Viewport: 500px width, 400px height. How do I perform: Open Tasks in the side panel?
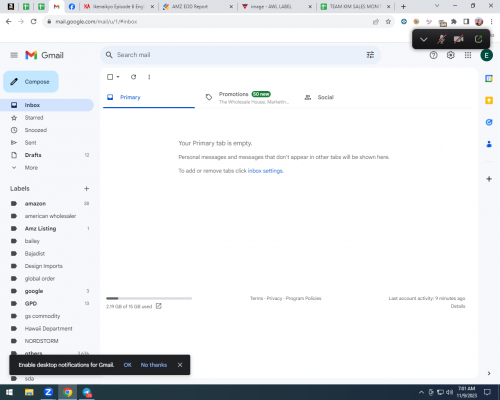[489, 122]
